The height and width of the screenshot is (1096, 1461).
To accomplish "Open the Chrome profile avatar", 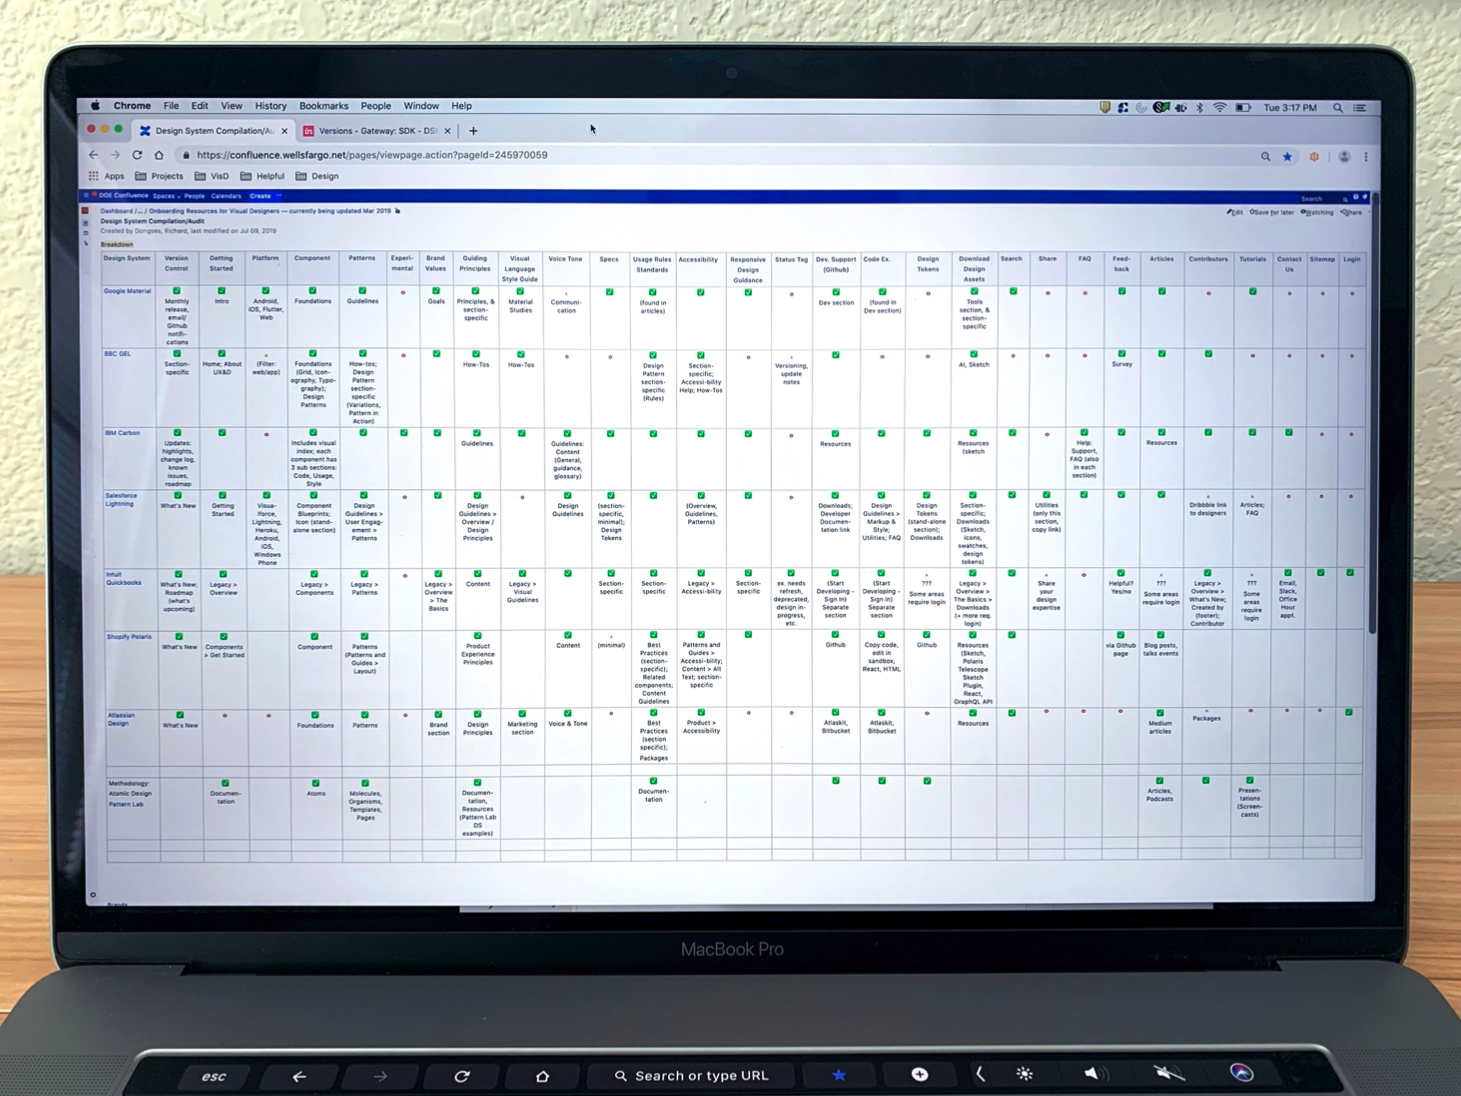I will pyautogui.click(x=1344, y=157).
